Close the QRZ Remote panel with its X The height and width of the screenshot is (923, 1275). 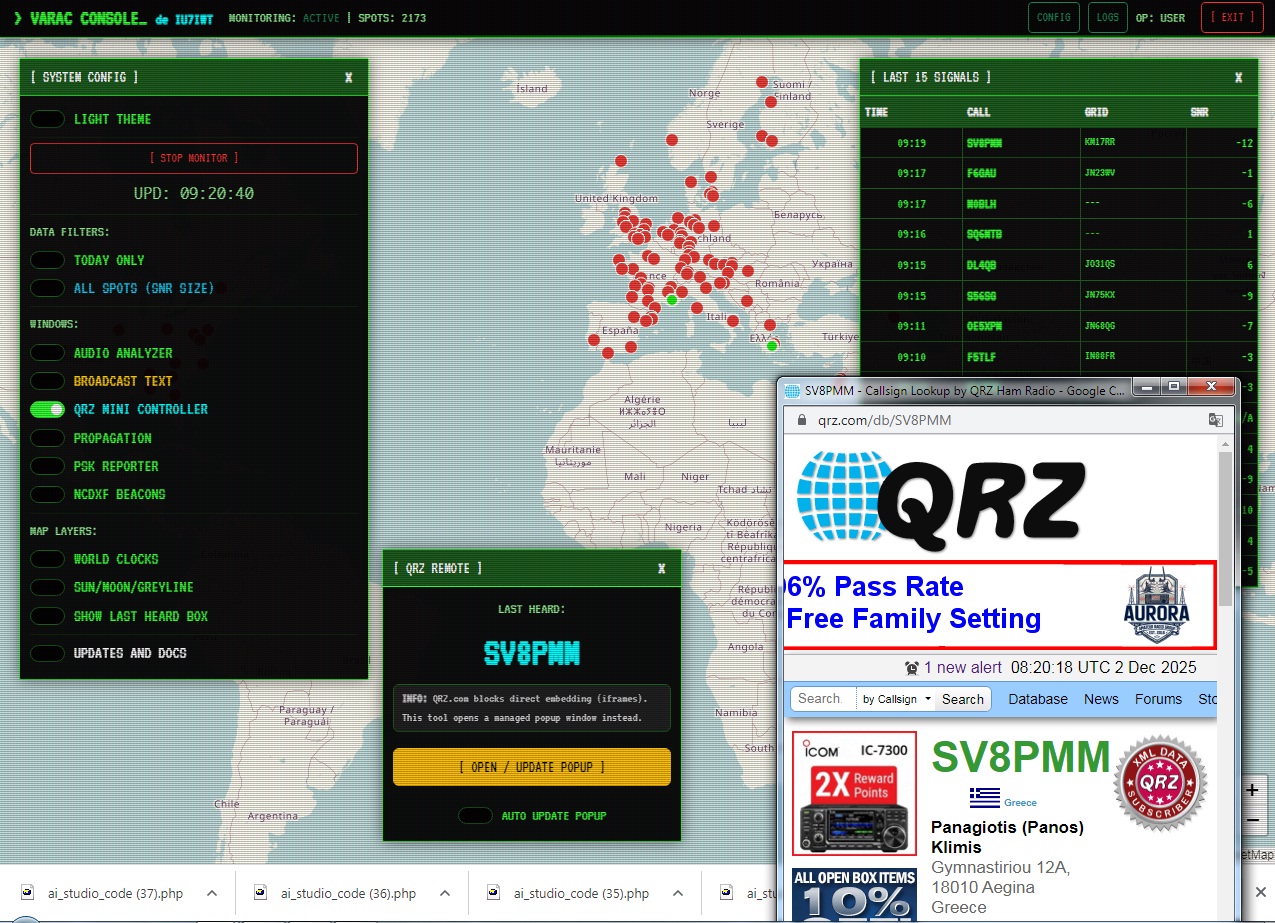(x=661, y=568)
